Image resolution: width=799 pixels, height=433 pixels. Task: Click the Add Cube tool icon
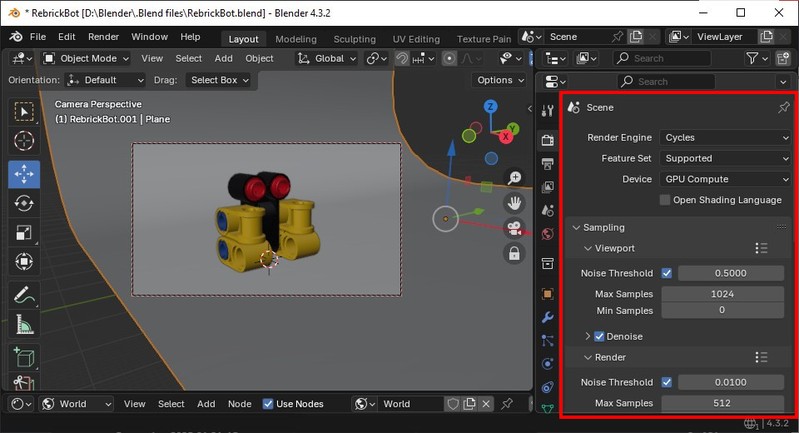coord(24,358)
